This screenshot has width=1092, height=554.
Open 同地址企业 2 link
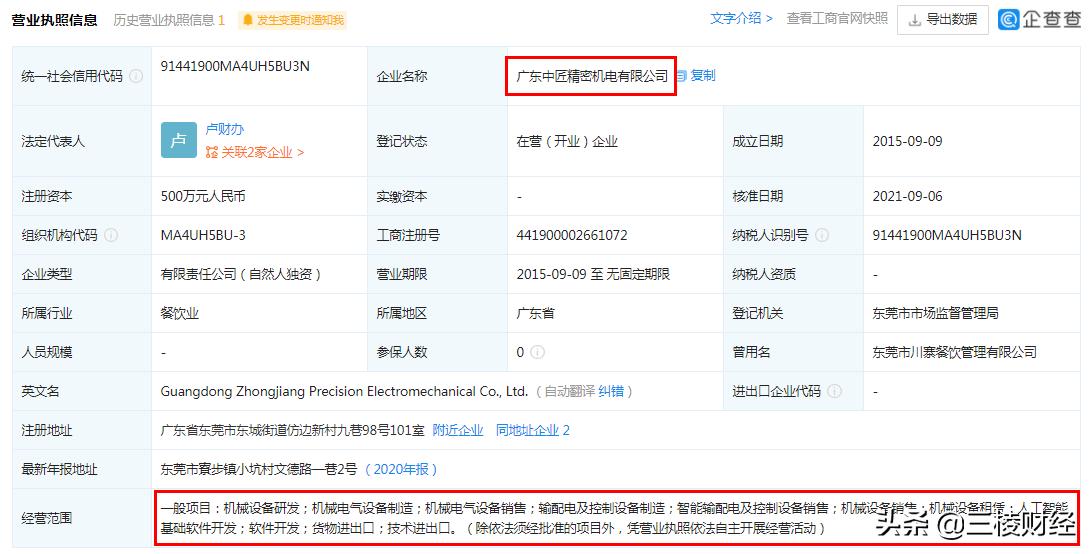coord(533,431)
